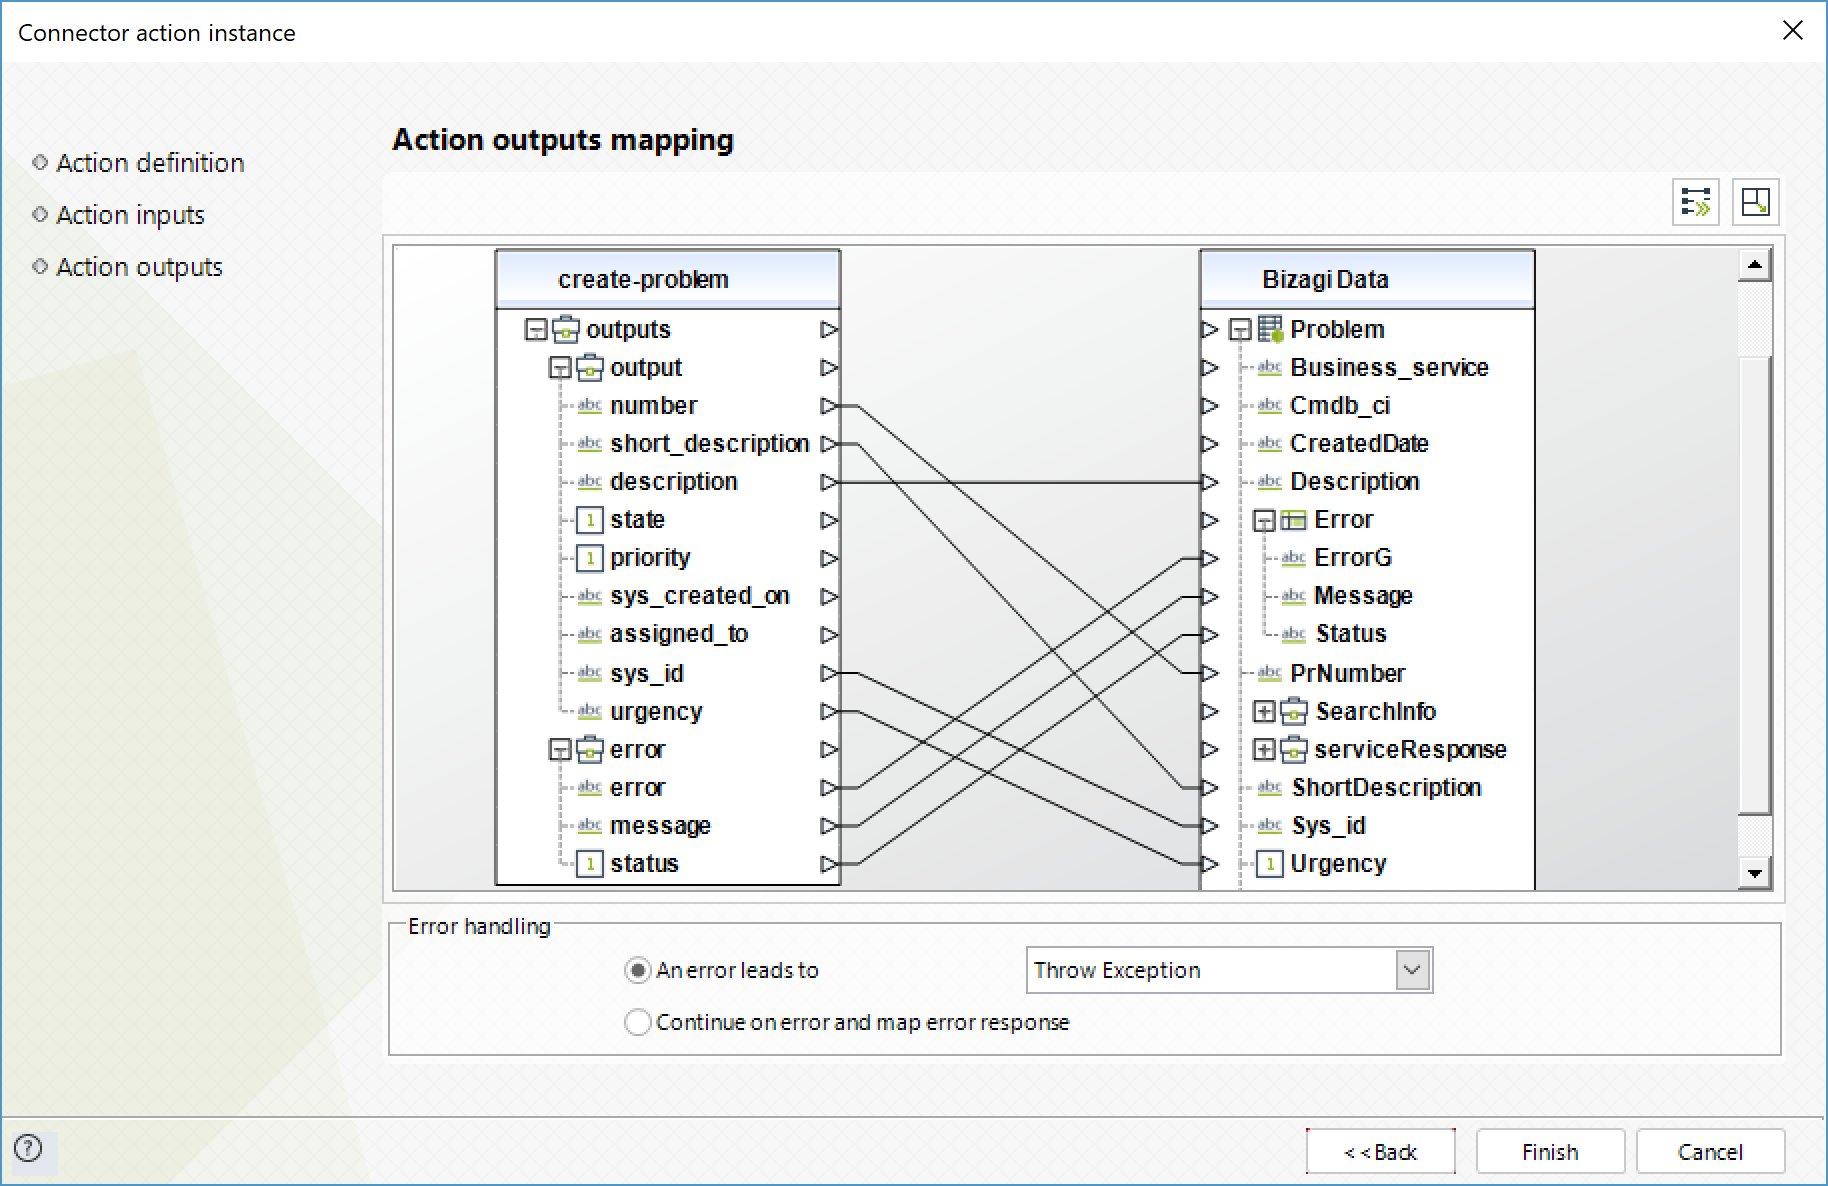Click output connector arrow of number

(829, 406)
